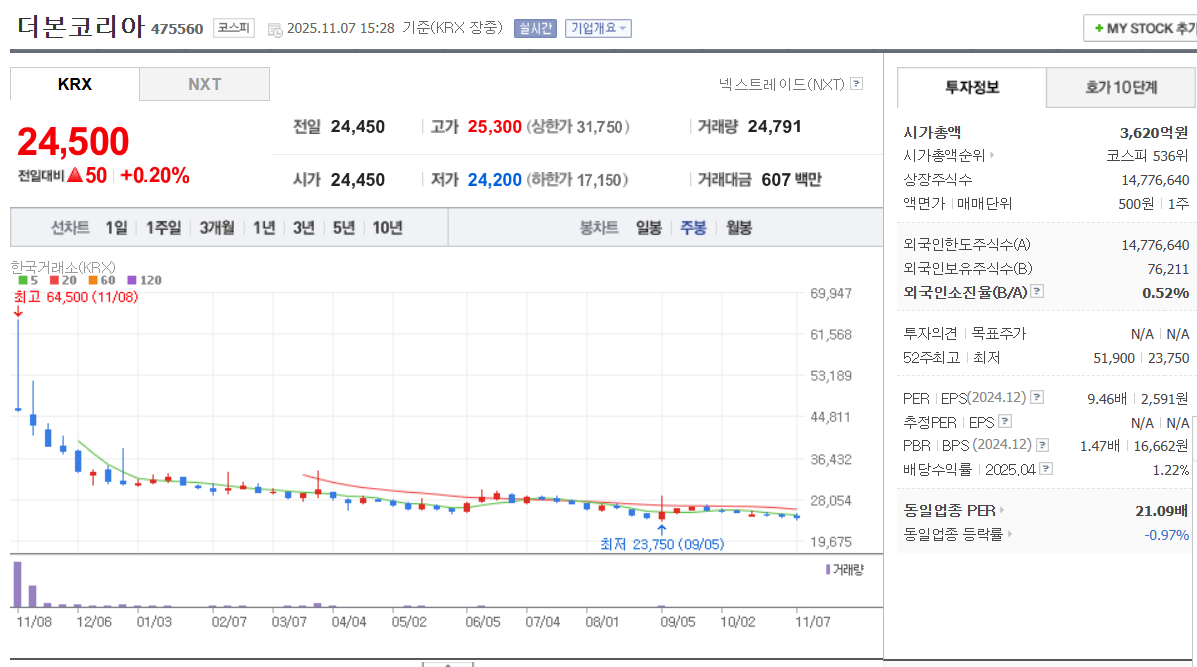Click the current price 24,500
Viewport: 1197px width, 667px height.
click(x=73, y=142)
